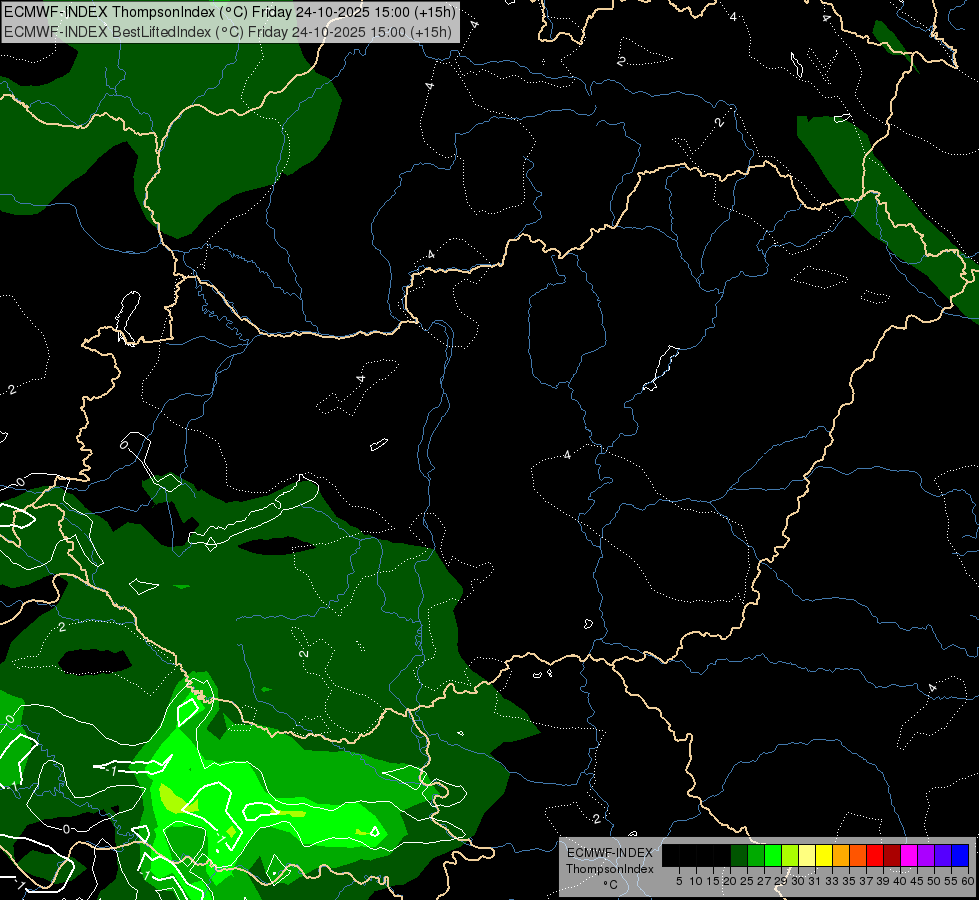
Task: Click legend tick value 20
Action: pyautogui.click(x=730, y=881)
